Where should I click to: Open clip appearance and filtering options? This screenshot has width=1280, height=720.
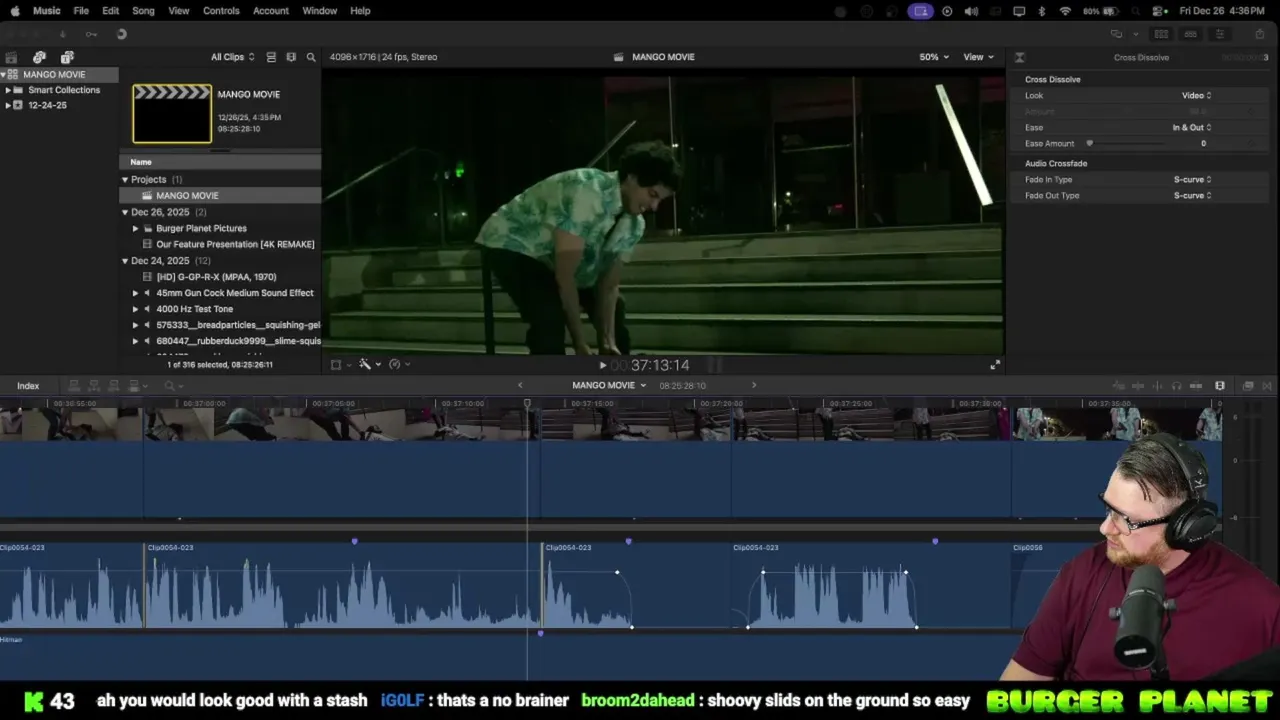coord(291,57)
